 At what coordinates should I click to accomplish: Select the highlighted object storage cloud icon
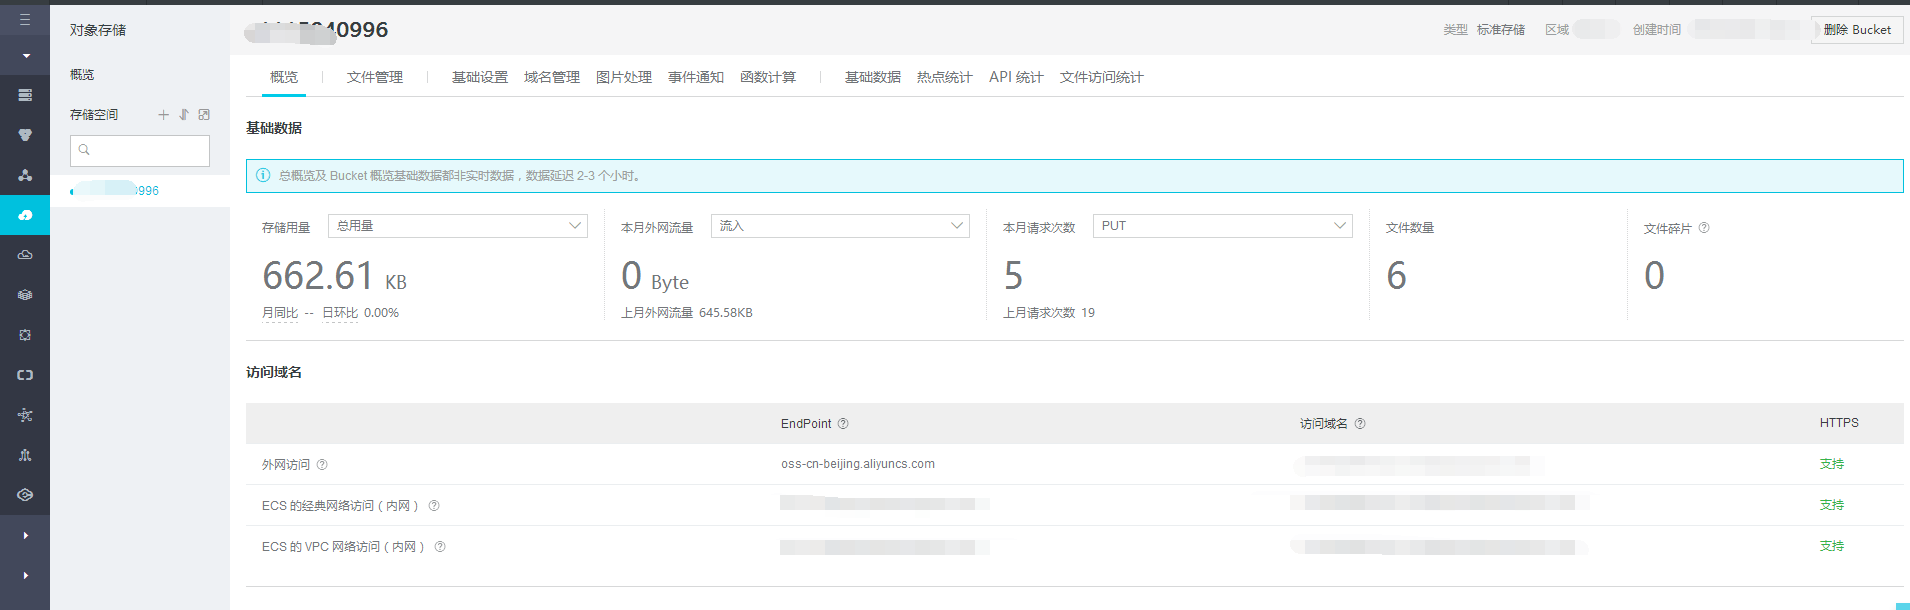pos(25,215)
